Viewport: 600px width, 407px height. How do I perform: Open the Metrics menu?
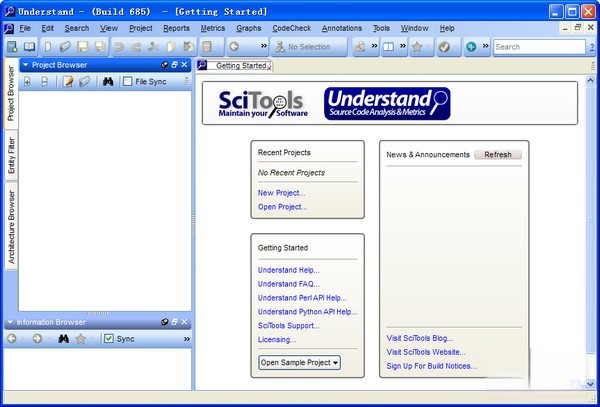click(212, 28)
